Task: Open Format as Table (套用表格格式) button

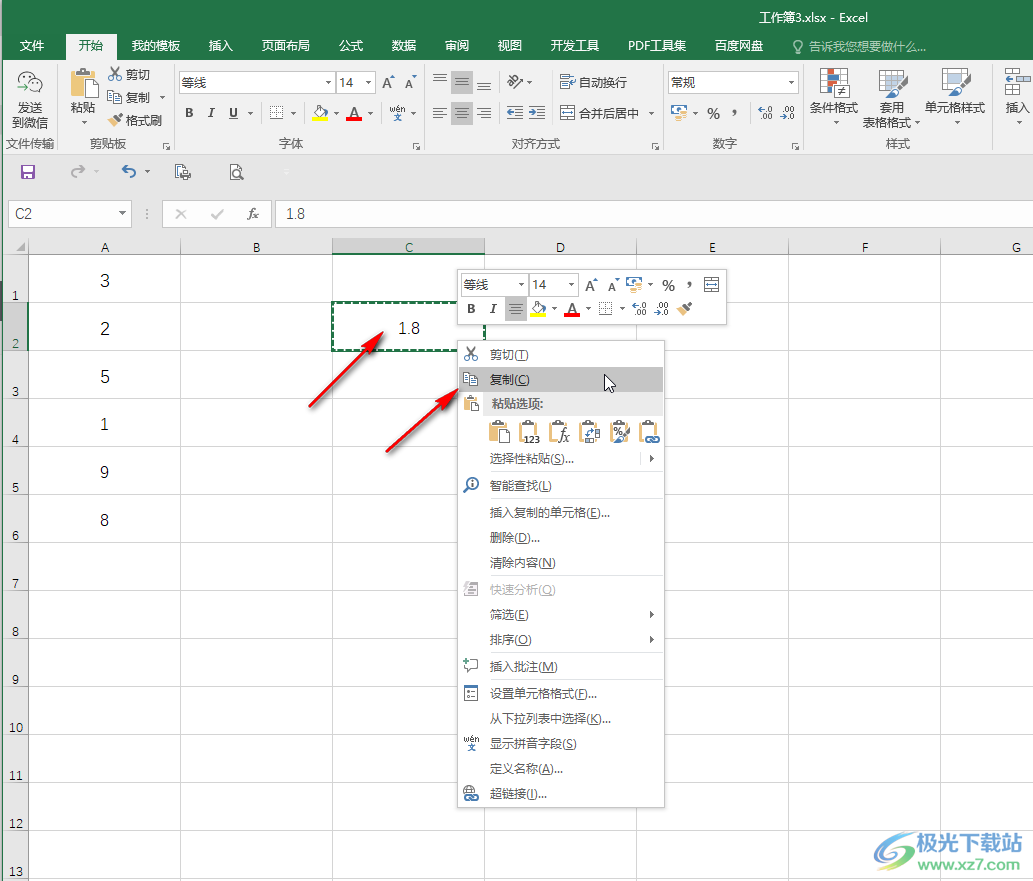Action: (x=891, y=98)
